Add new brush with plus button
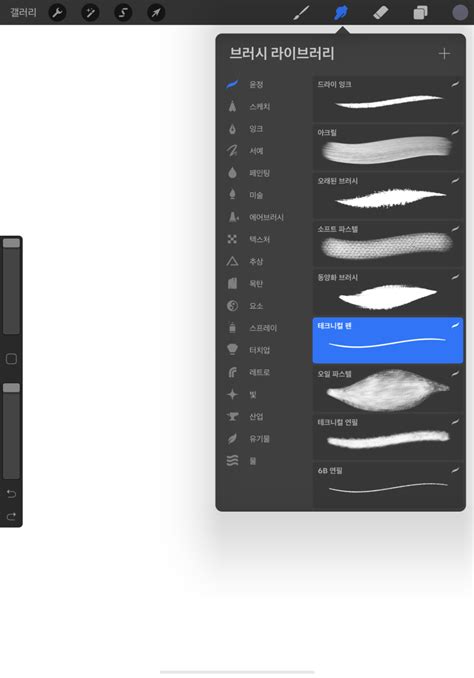 444,54
